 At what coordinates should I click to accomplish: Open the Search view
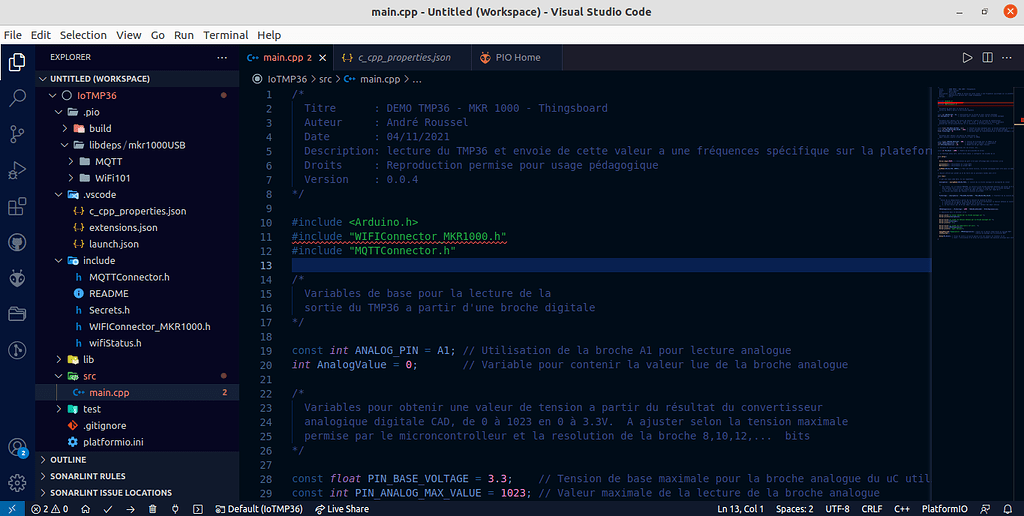point(17,99)
